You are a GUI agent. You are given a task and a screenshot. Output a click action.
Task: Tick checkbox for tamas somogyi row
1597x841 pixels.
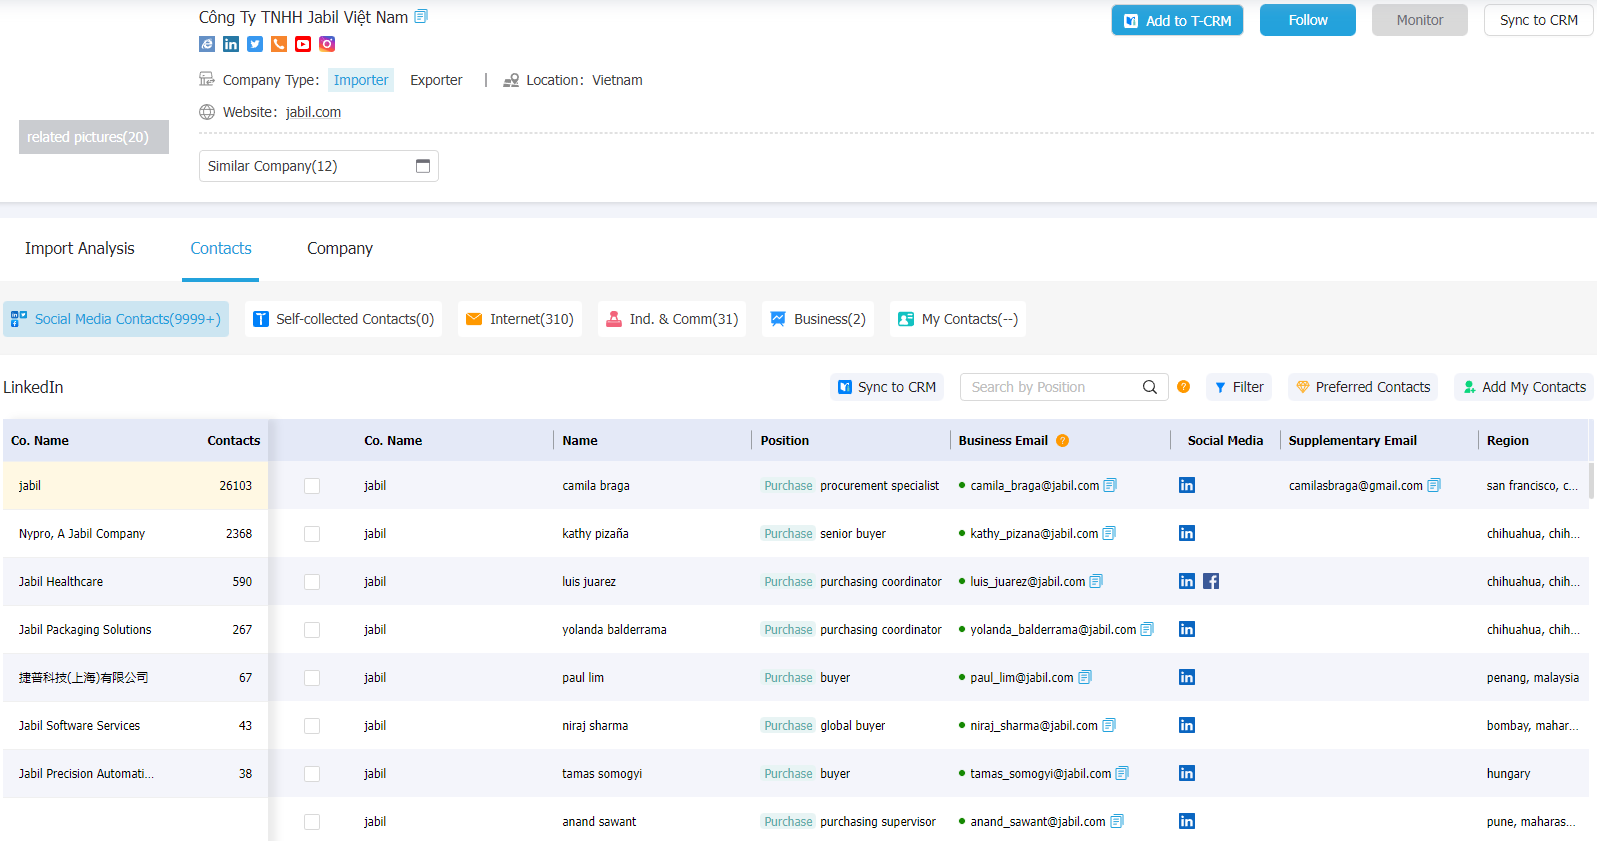312,774
